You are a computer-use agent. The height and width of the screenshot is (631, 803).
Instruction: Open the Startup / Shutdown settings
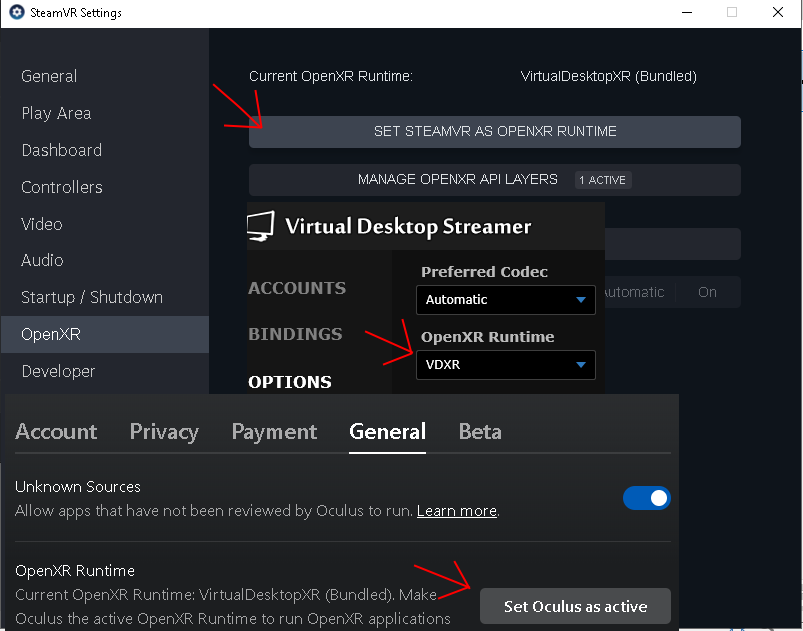point(91,297)
